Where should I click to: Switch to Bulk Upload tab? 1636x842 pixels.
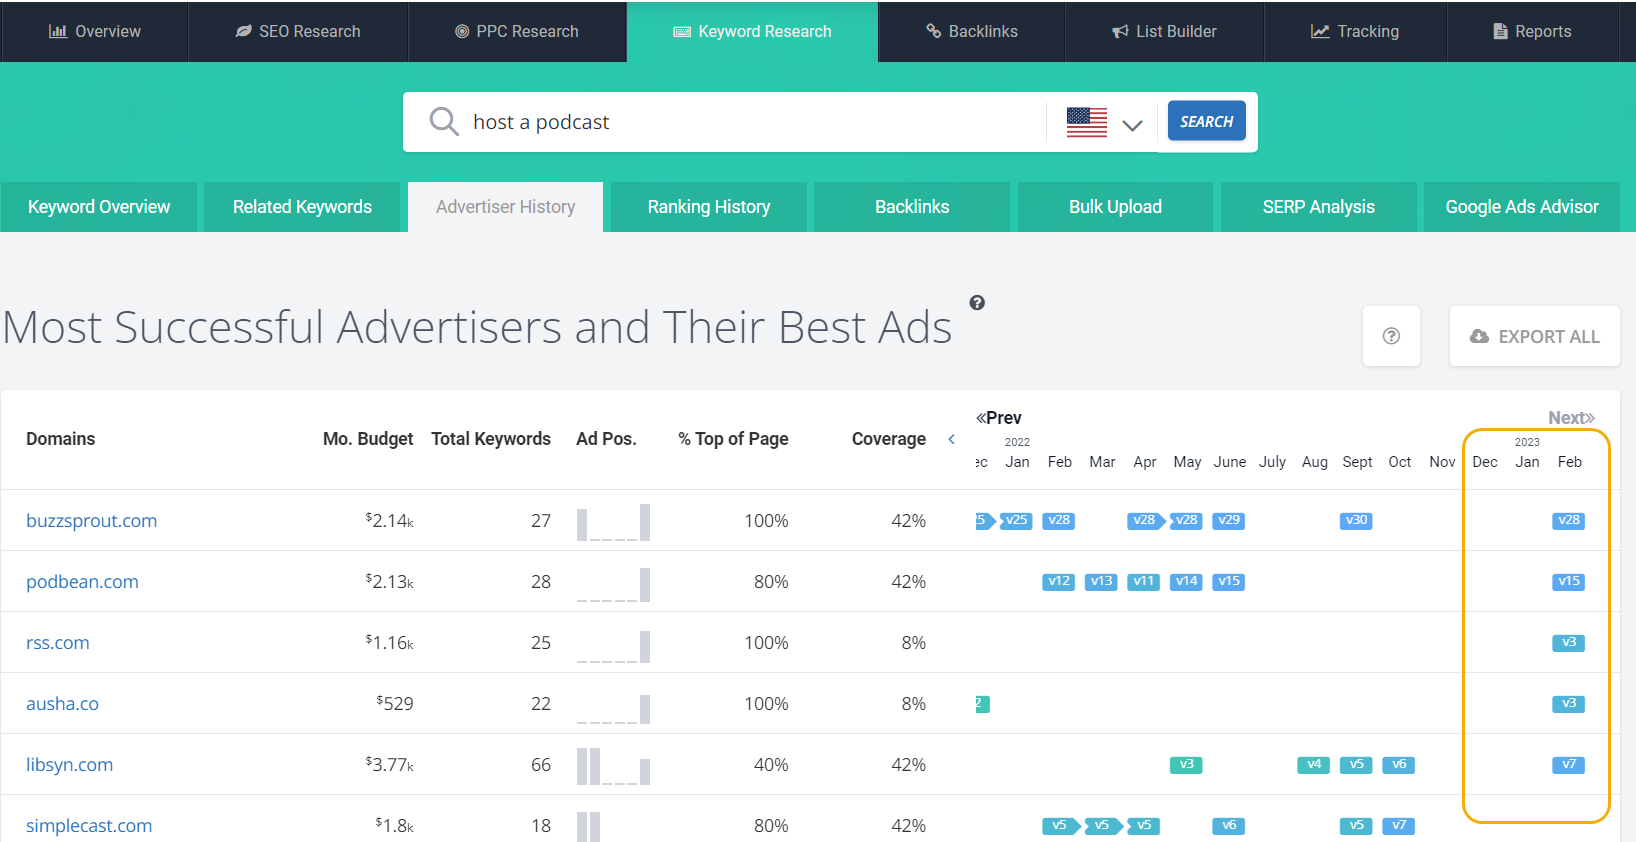point(1115,207)
